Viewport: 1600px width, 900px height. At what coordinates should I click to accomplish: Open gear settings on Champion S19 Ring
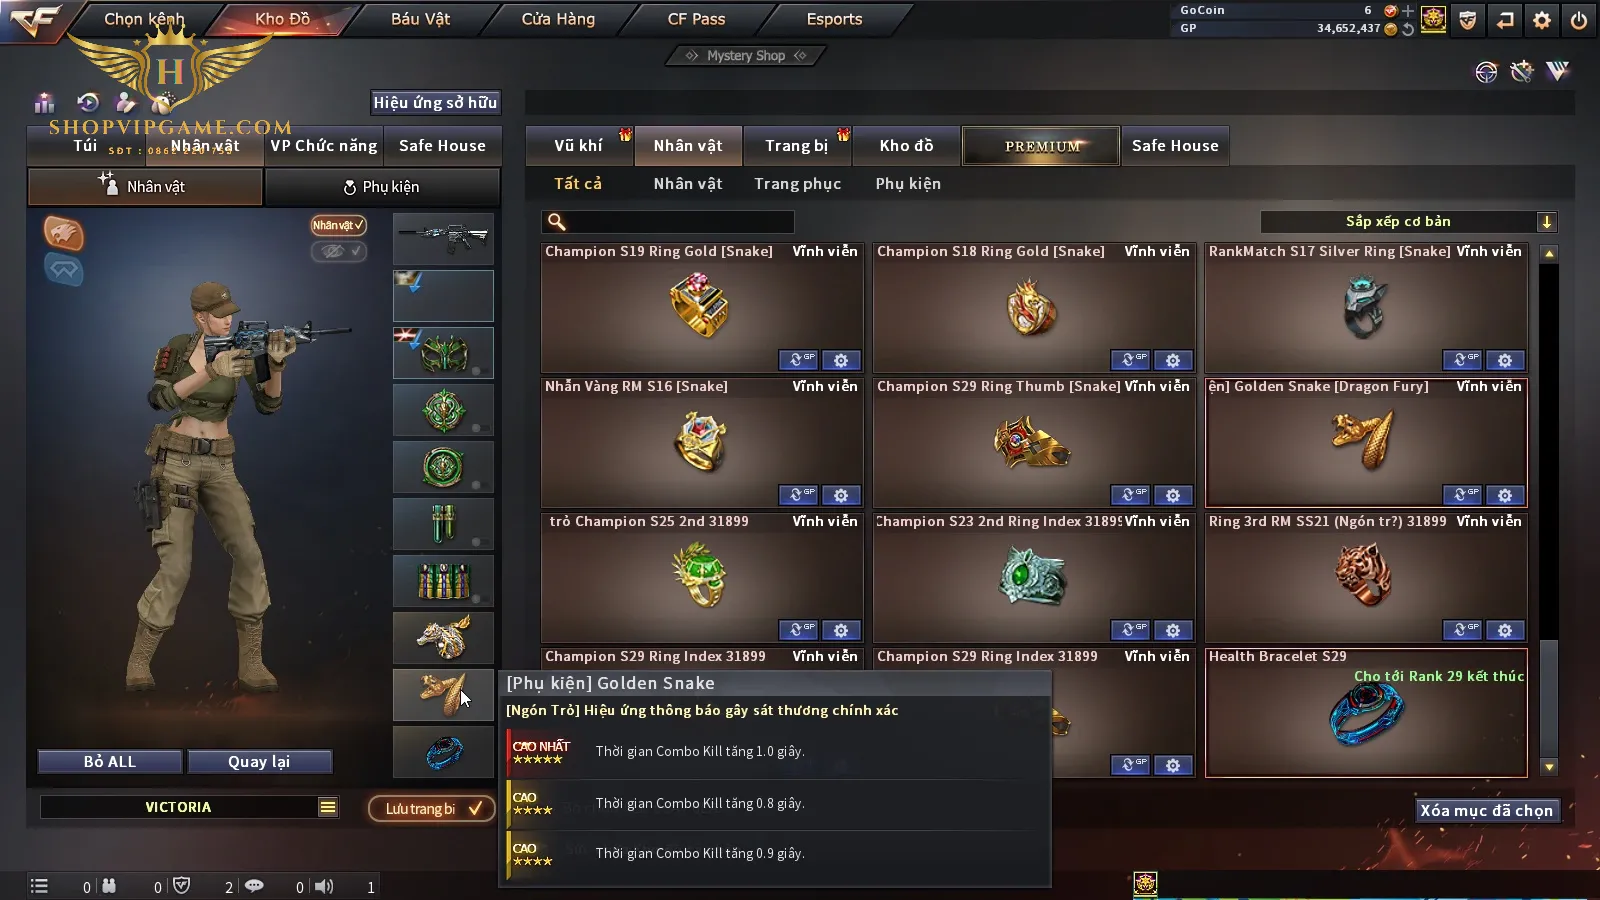[841, 360]
